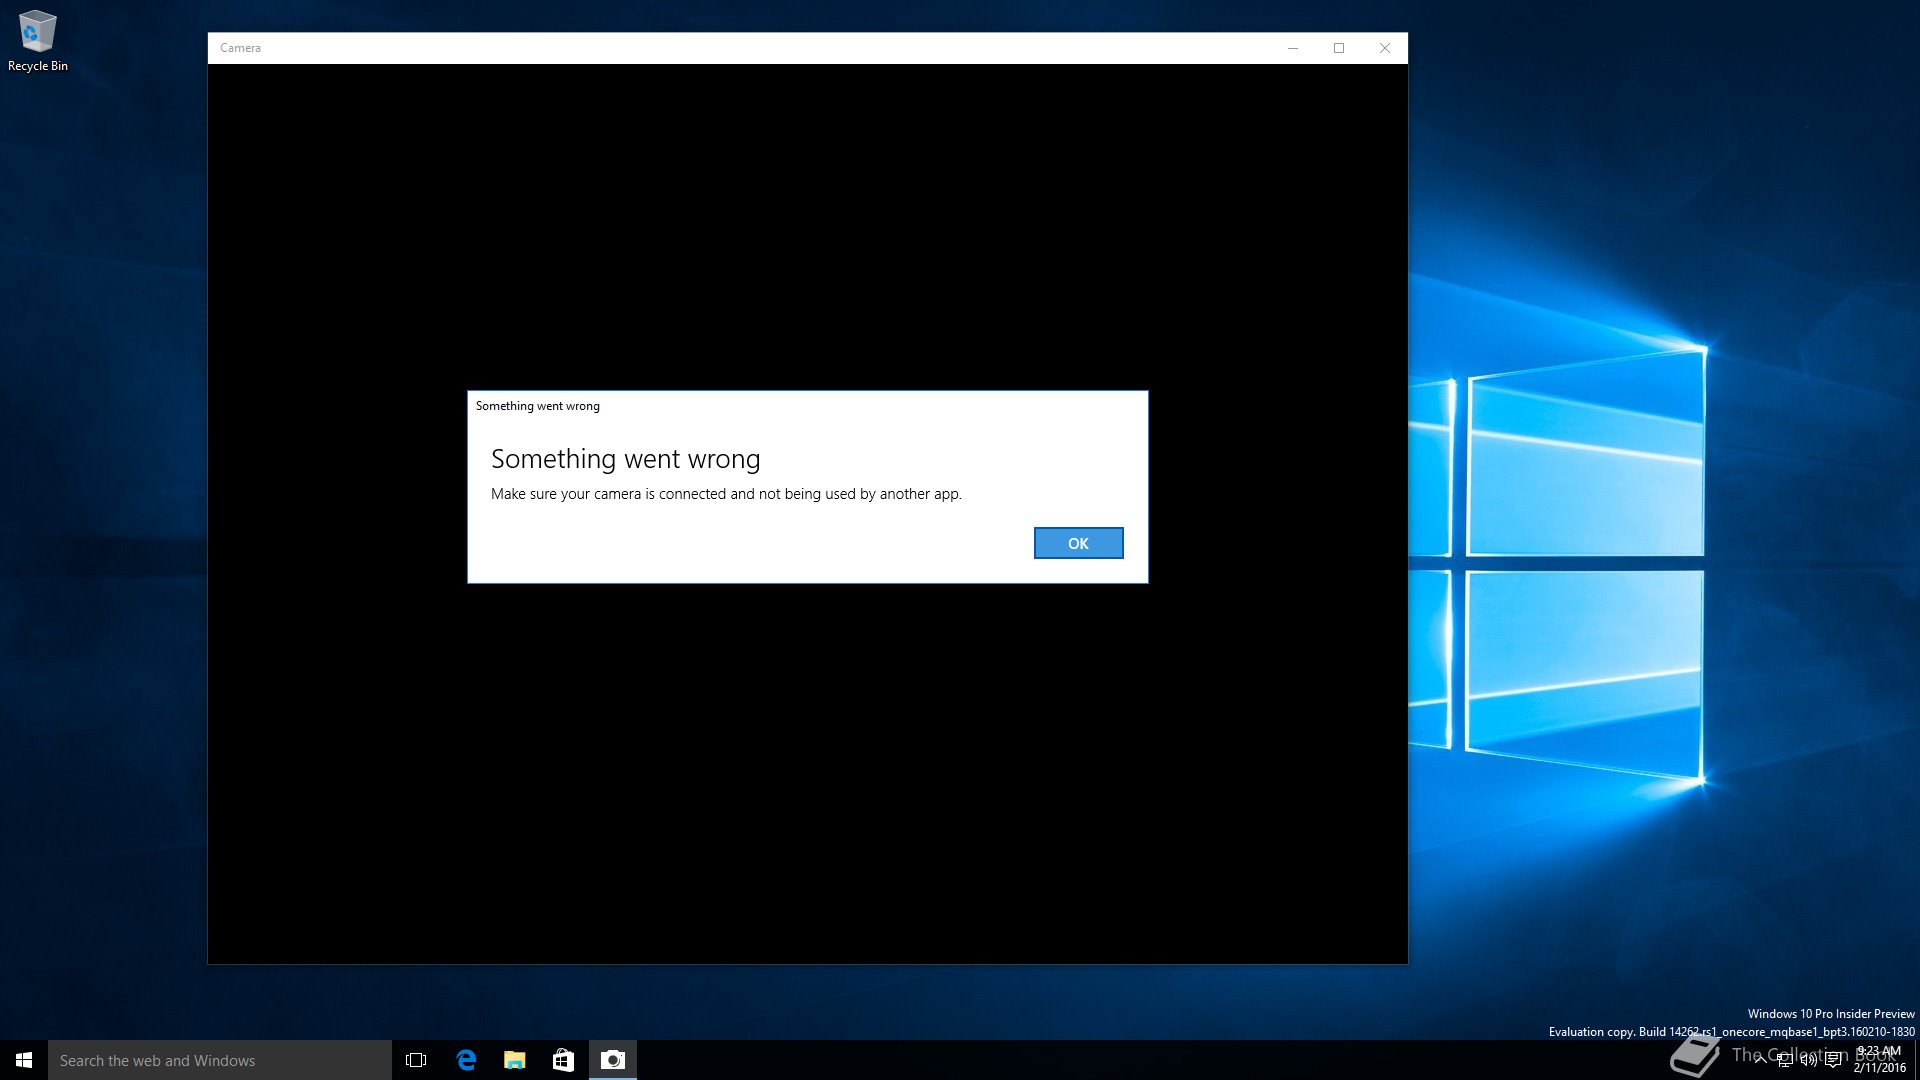Image resolution: width=1920 pixels, height=1080 pixels.
Task: Open Recycle Bin desktop icon
Action: tap(38, 40)
